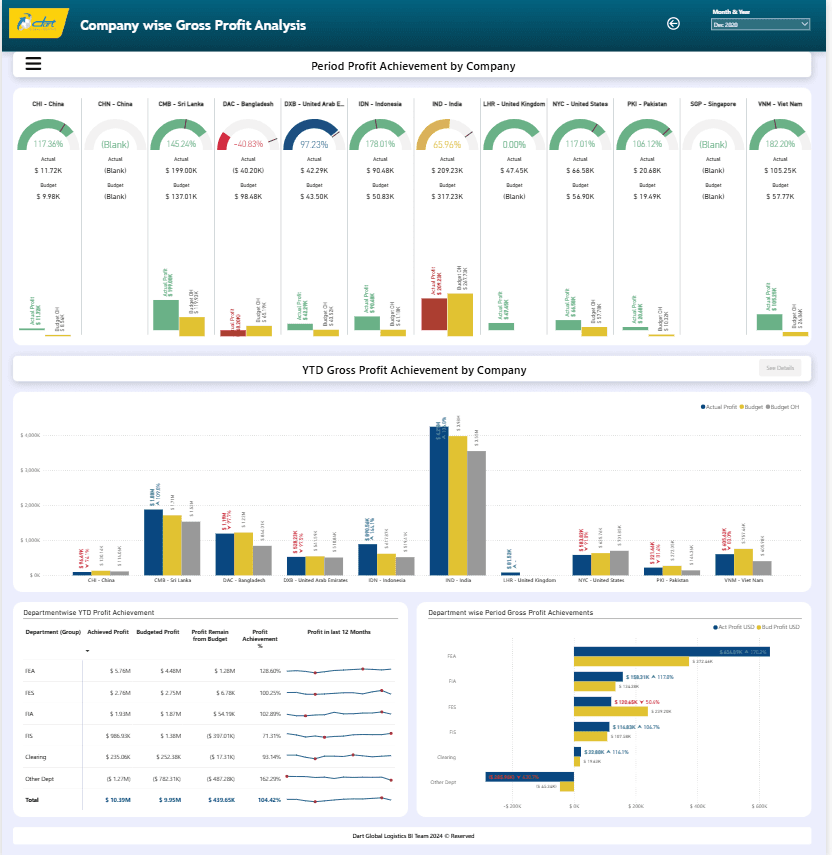Image resolution: width=832 pixels, height=855 pixels.
Task: Click the blue Other Dept negative profit bar
Action: coord(529,776)
